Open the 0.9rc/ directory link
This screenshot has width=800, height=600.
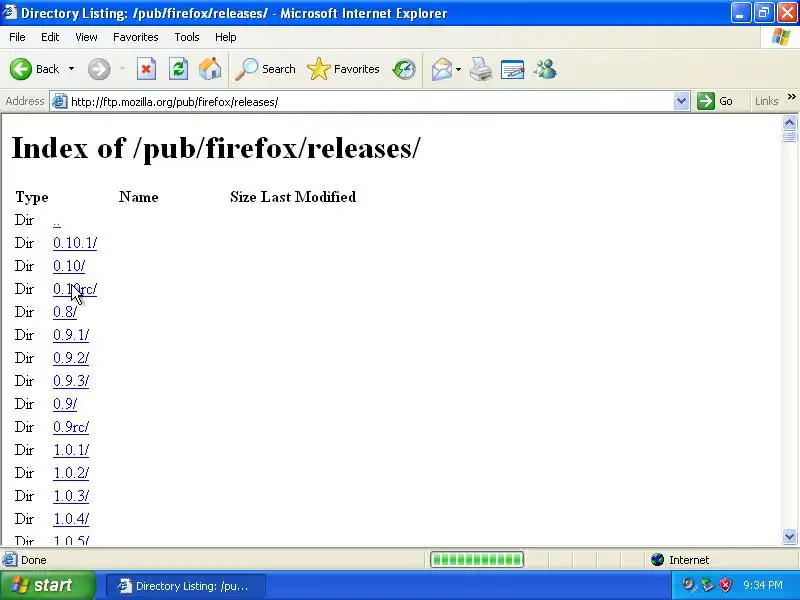click(71, 427)
